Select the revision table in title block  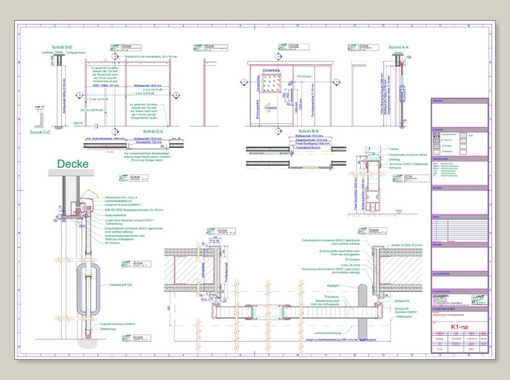pyautogui.click(x=460, y=231)
